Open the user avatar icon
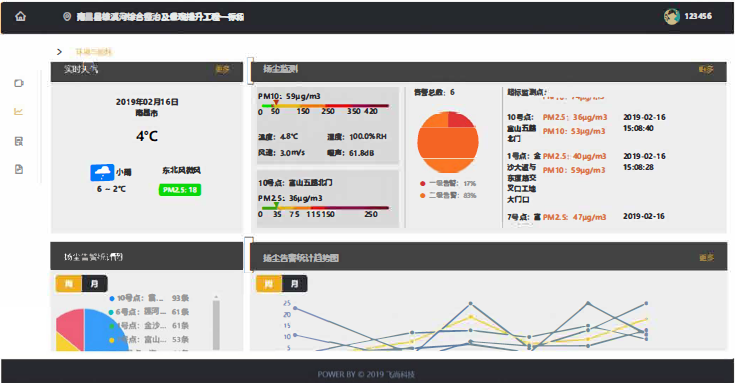 pyautogui.click(x=672, y=16)
